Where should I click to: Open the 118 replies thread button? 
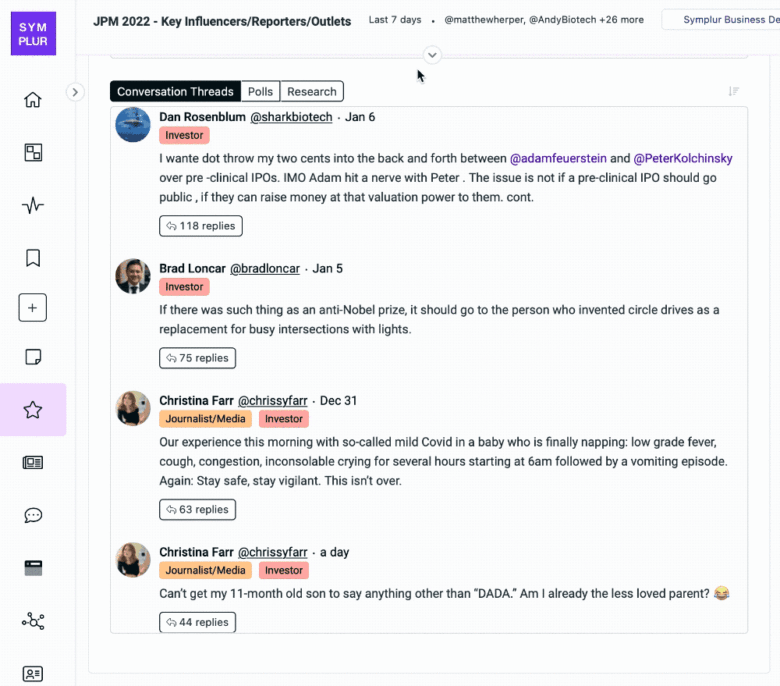point(201,226)
